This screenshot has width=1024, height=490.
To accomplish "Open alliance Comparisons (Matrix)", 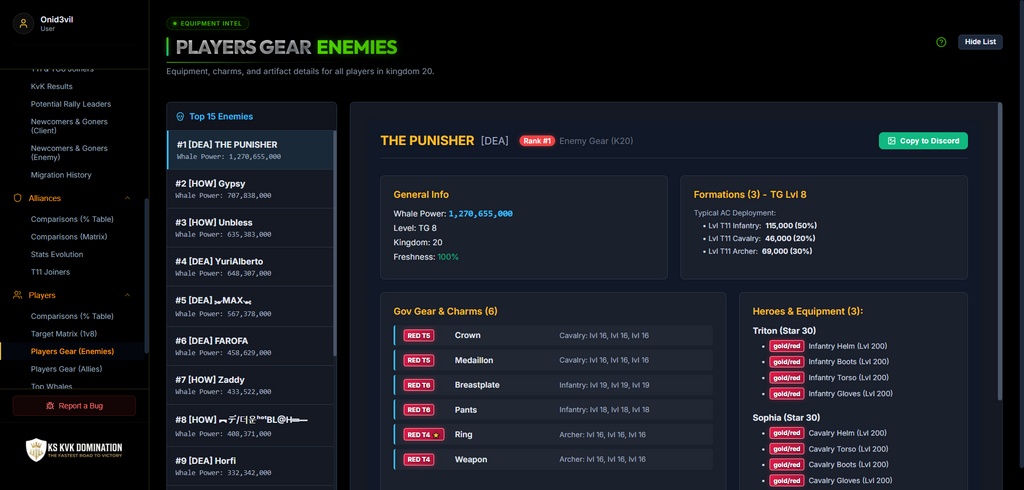I will tap(69, 237).
